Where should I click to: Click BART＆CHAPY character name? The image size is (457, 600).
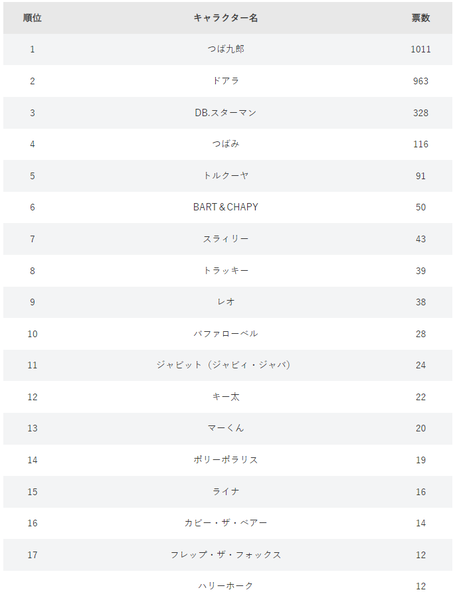[x=225, y=207]
